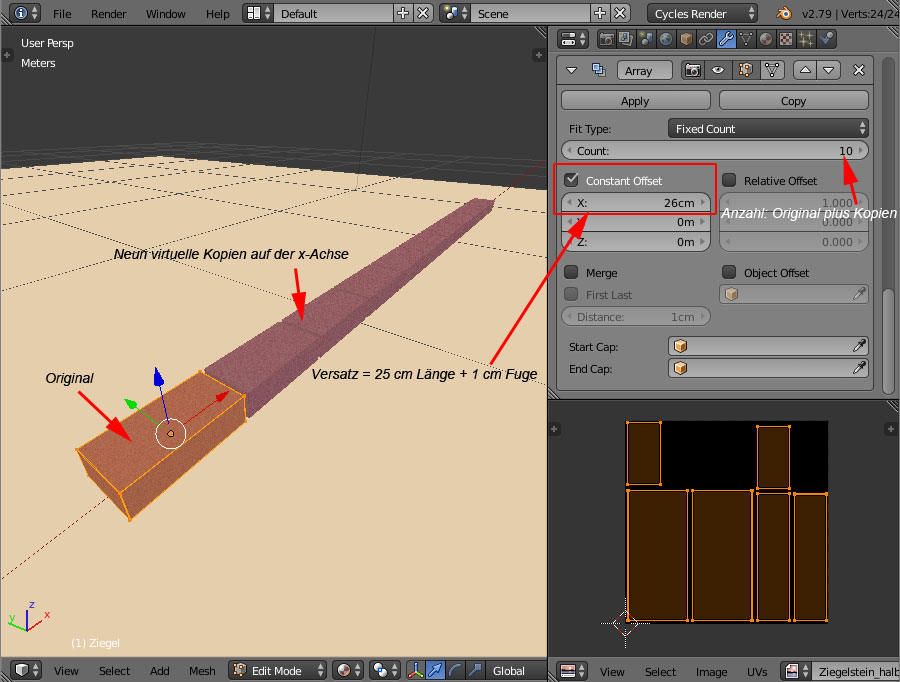Viewport: 900px width, 682px height.
Task: Enable the Relative Offset checkbox
Action: [729, 181]
